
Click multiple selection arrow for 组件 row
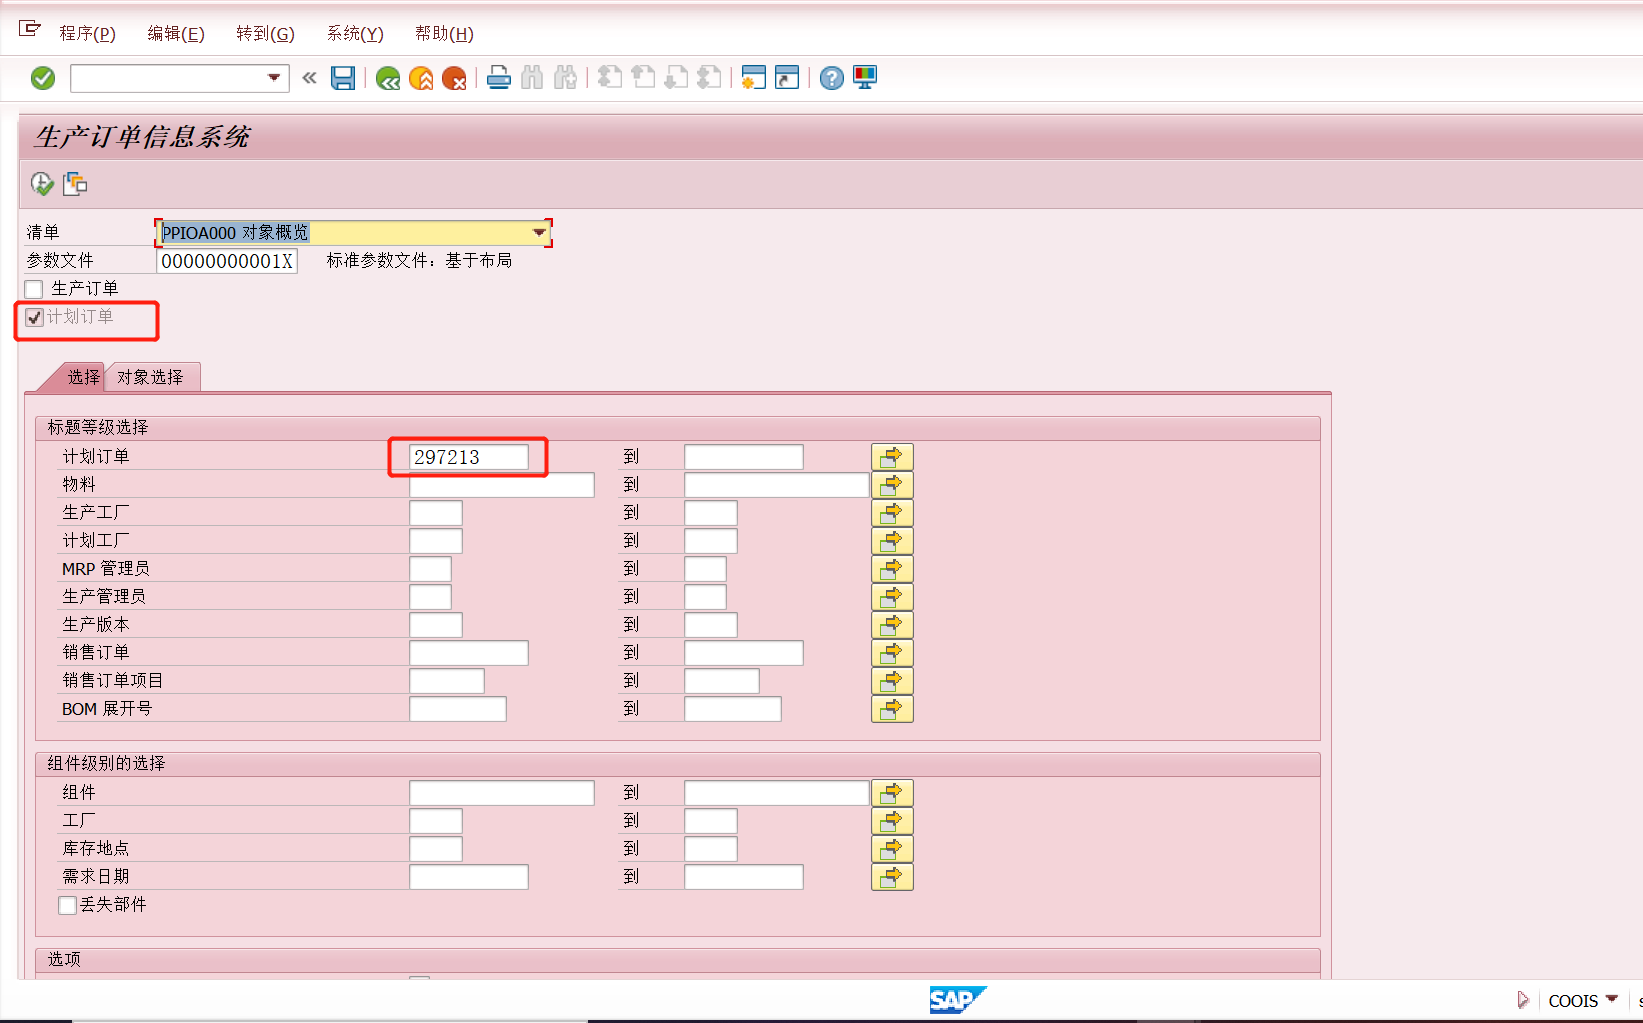[892, 793]
